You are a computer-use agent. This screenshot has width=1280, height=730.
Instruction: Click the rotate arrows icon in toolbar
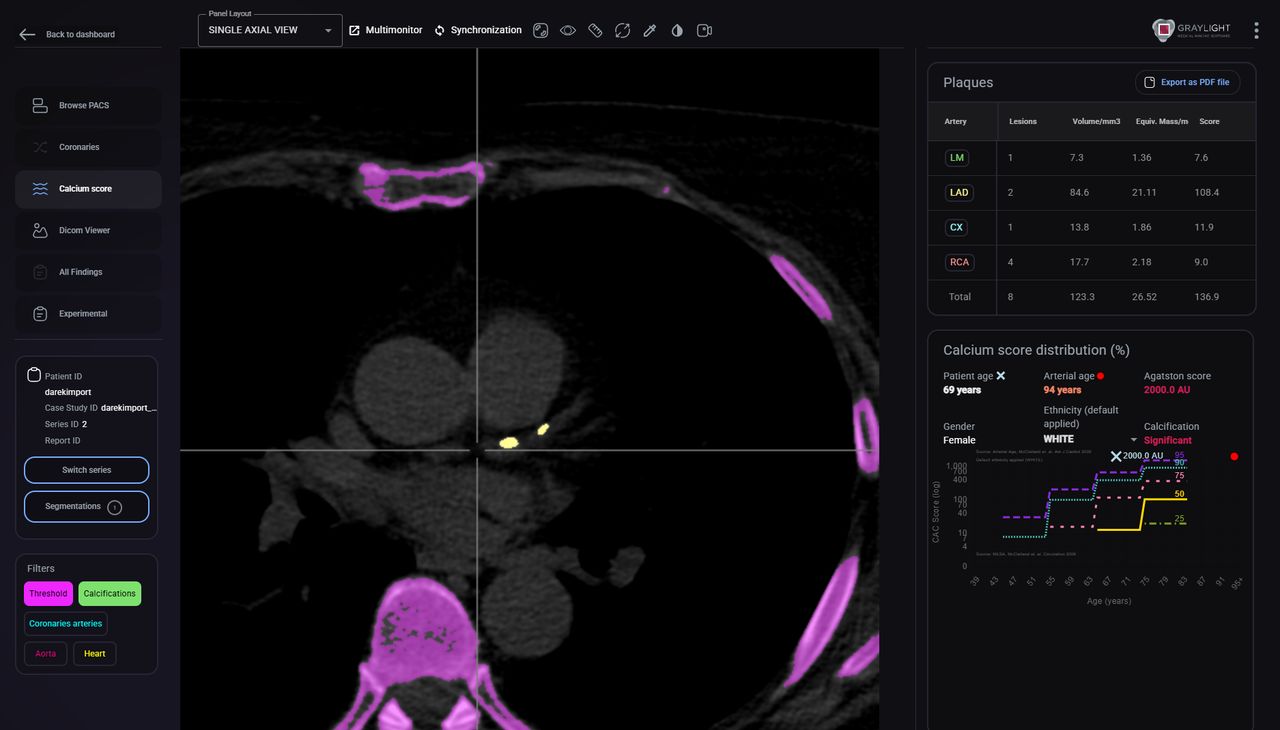622,30
